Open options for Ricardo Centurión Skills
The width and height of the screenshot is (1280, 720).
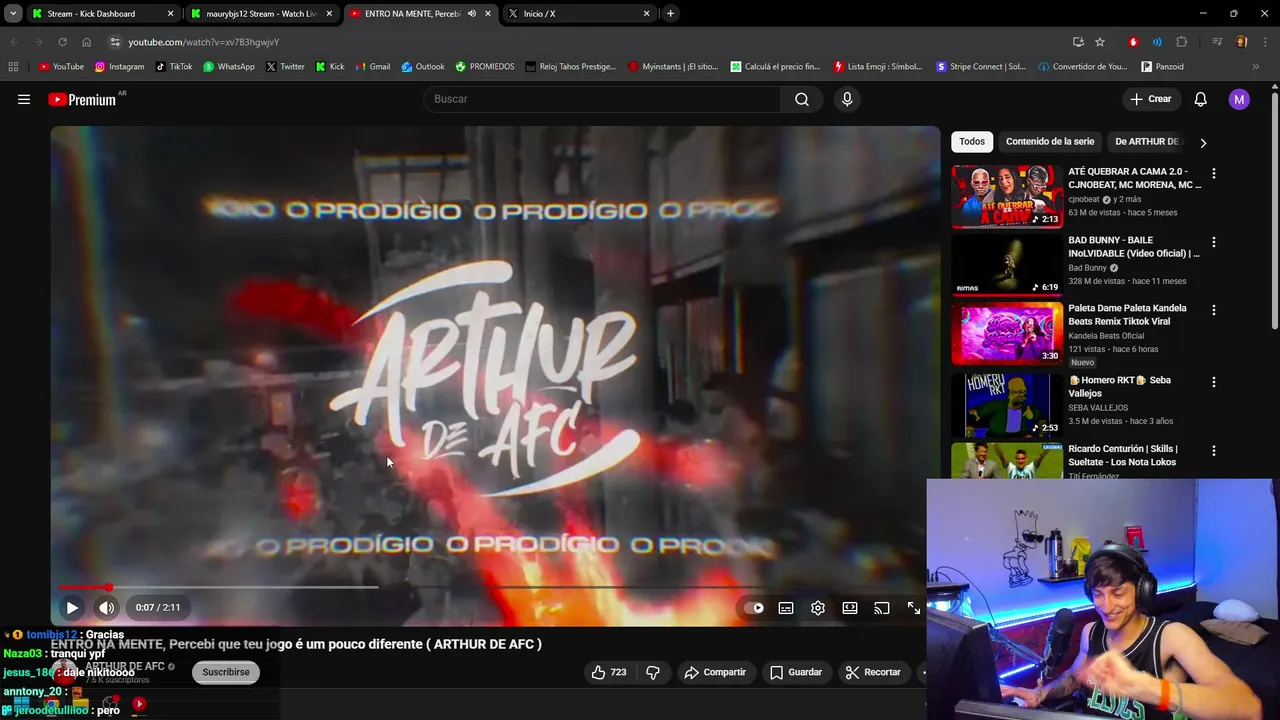tap(1214, 450)
